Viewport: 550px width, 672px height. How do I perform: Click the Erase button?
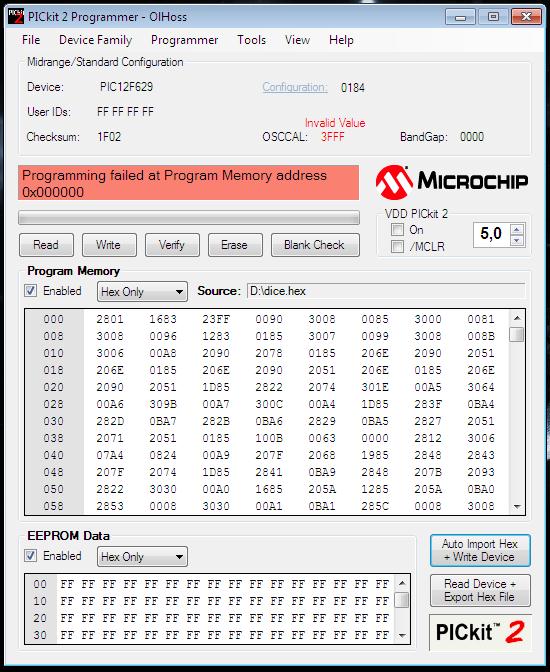[235, 245]
